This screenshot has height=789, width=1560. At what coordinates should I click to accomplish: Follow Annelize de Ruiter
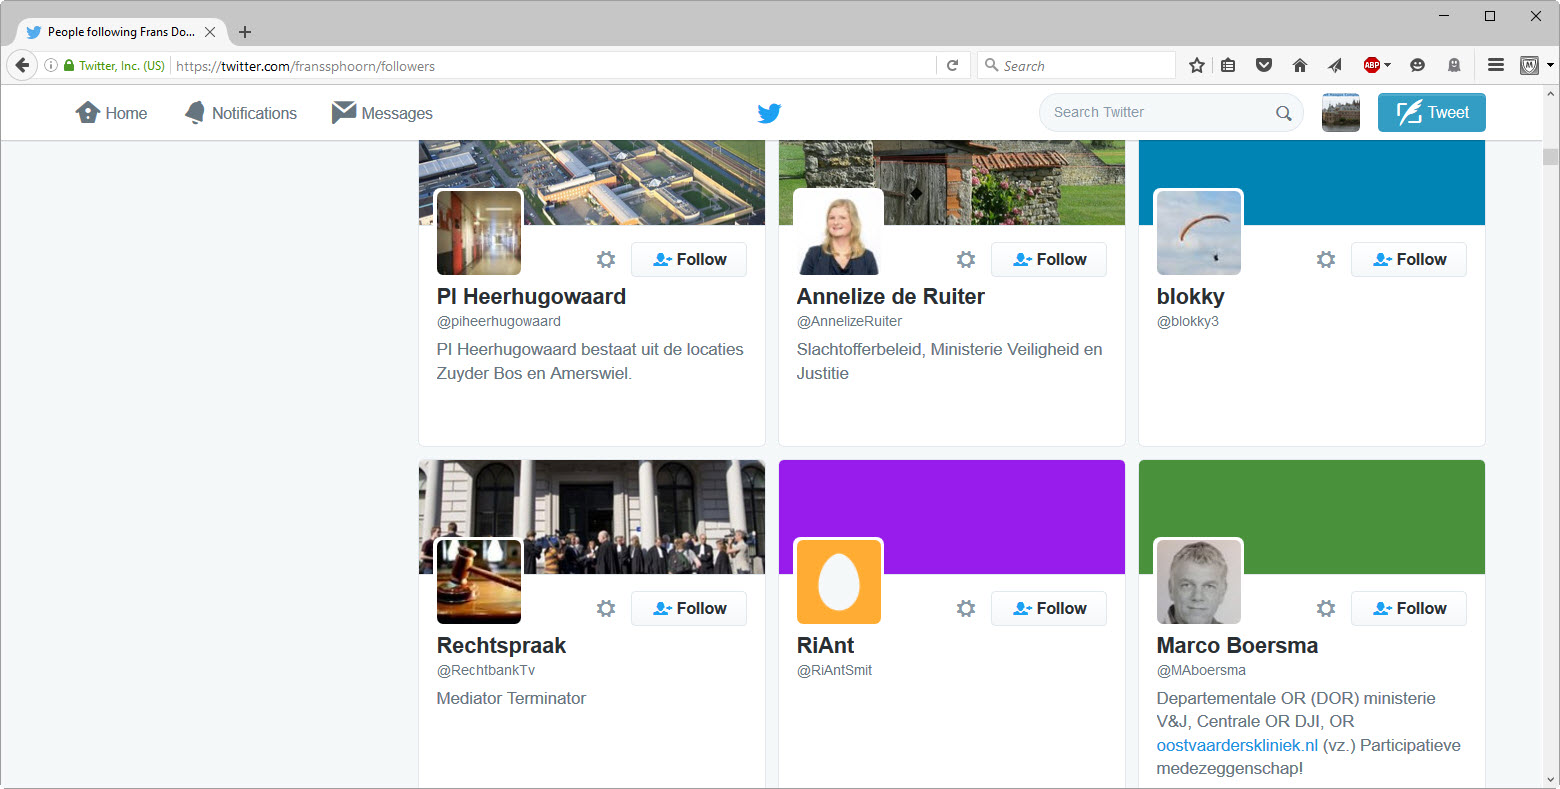pos(1049,260)
